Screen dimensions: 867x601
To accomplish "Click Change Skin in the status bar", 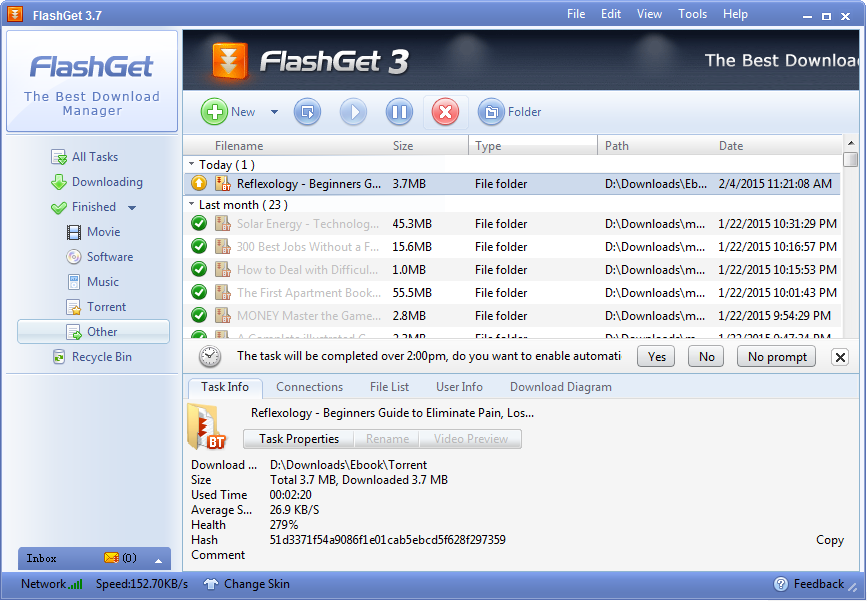I will point(247,584).
